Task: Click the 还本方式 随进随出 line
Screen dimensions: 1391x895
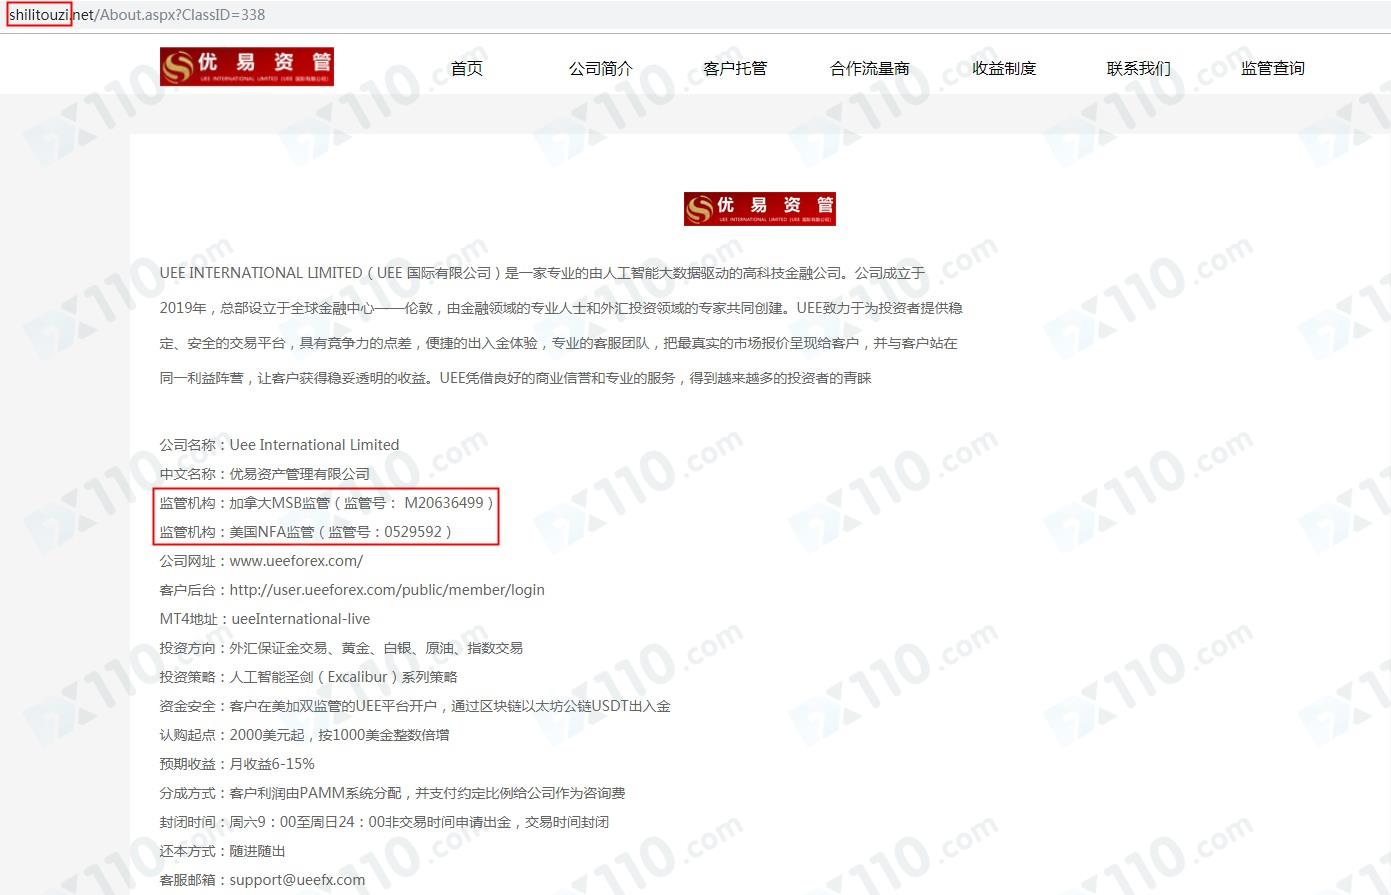Action: pos(222,851)
